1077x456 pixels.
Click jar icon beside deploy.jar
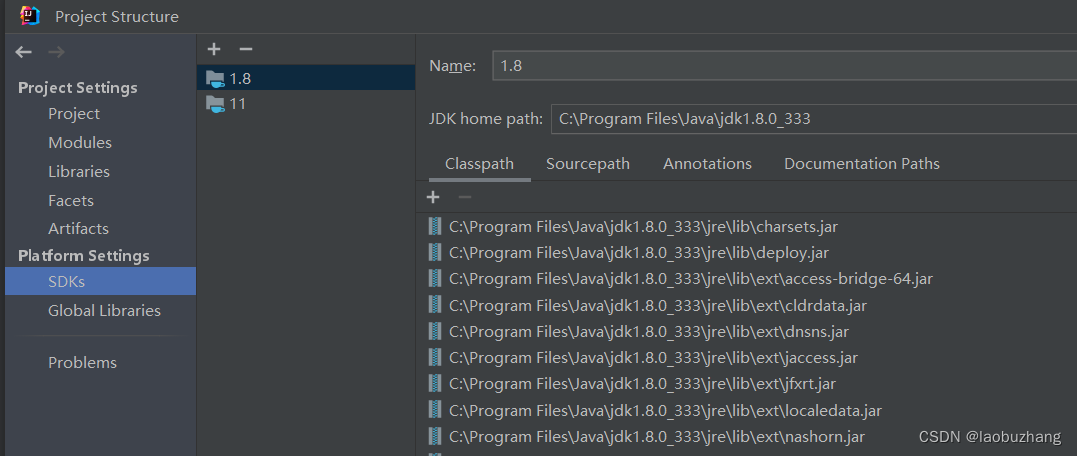435,252
